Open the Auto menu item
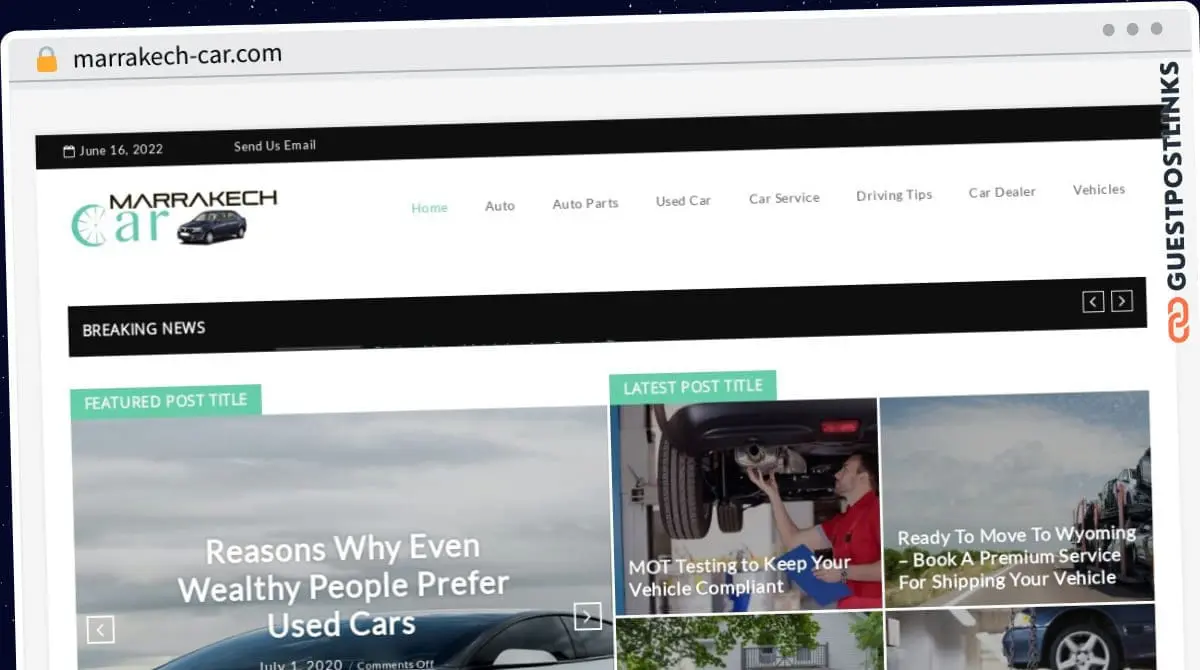 point(500,206)
